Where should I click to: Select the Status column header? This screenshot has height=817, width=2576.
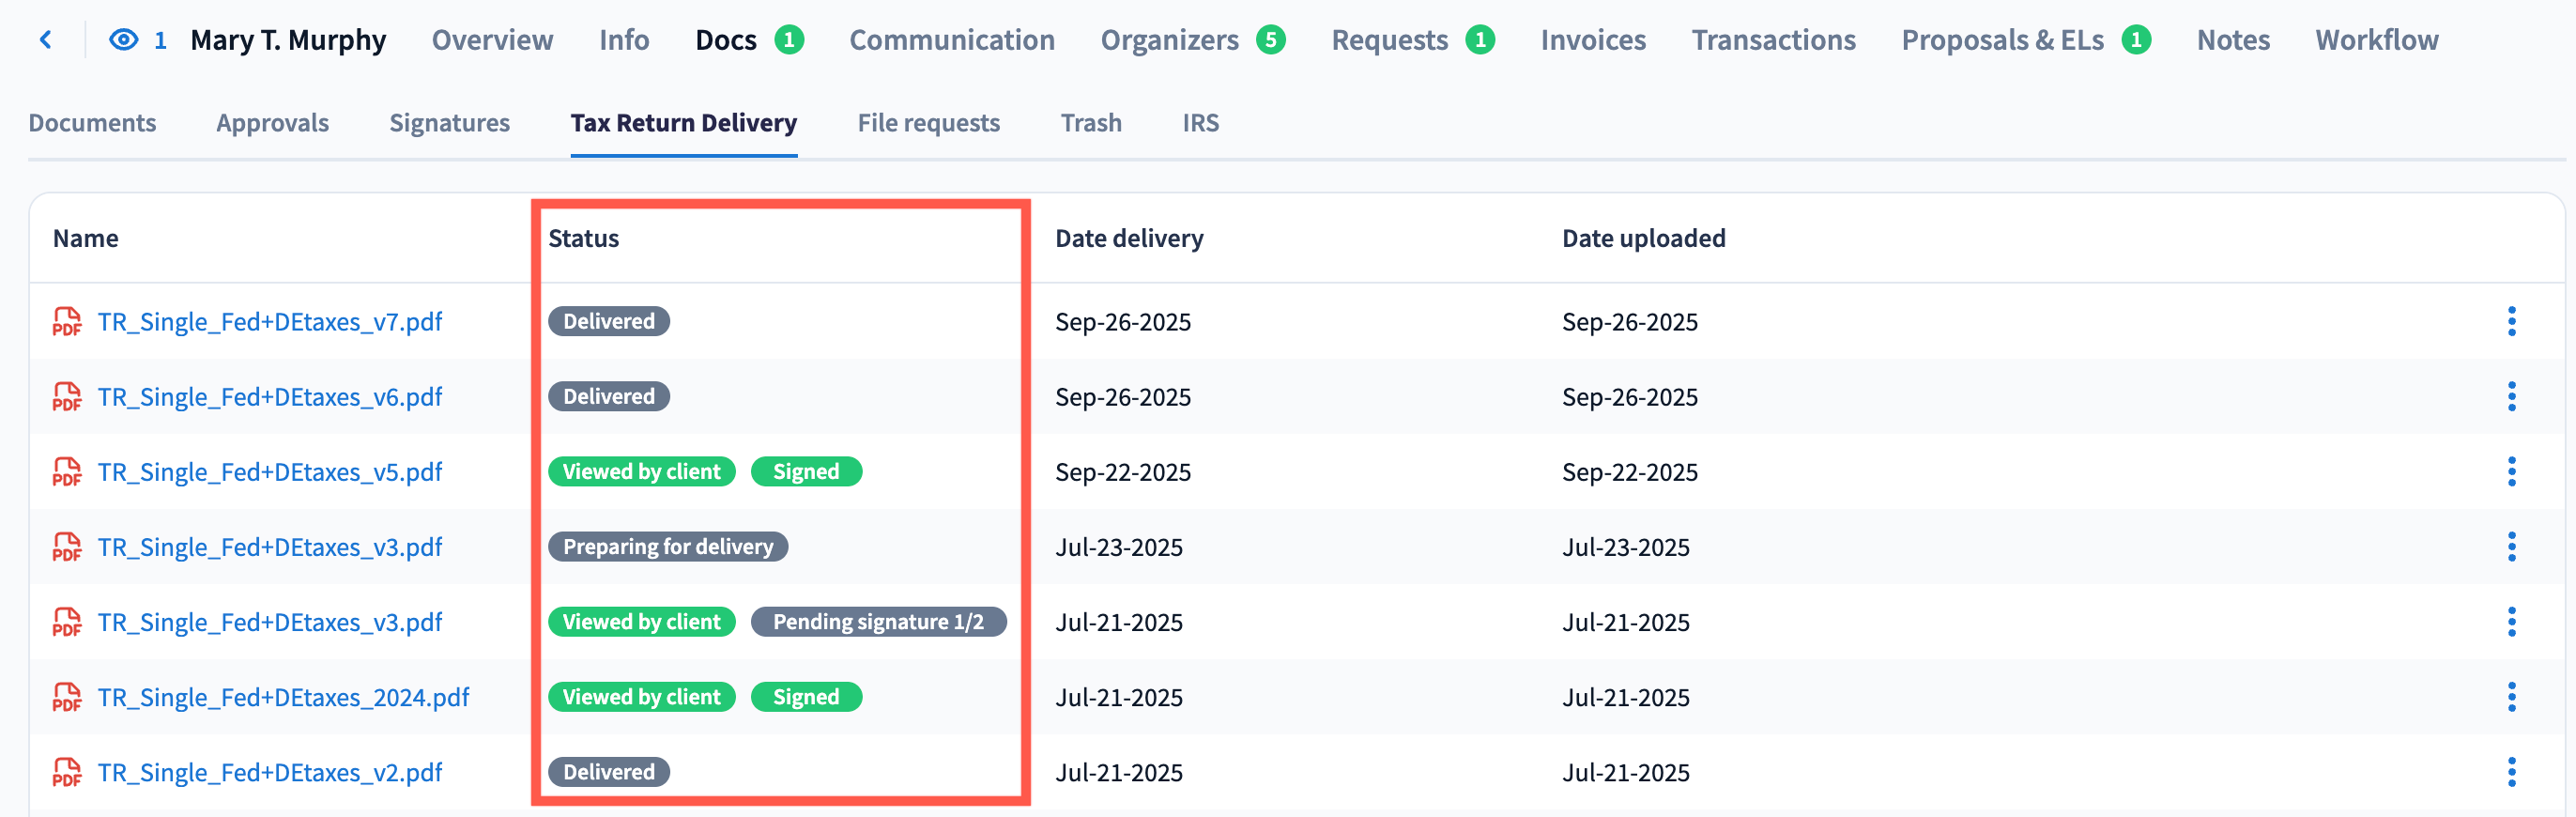[x=583, y=238]
